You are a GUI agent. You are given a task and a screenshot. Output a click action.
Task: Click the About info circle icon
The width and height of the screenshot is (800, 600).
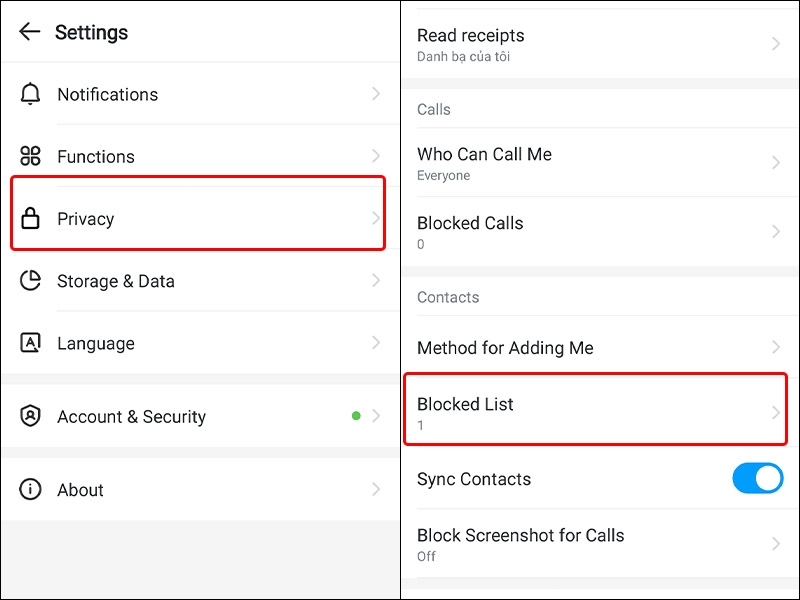coord(30,489)
